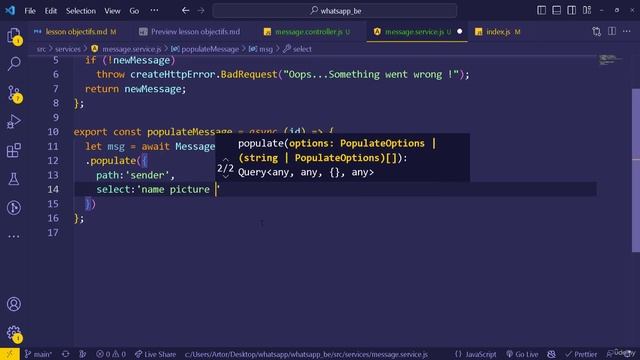The width and height of the screenshot is (640, 360).
Task: Click the VS Code logo icon
Action: (10, 11)
